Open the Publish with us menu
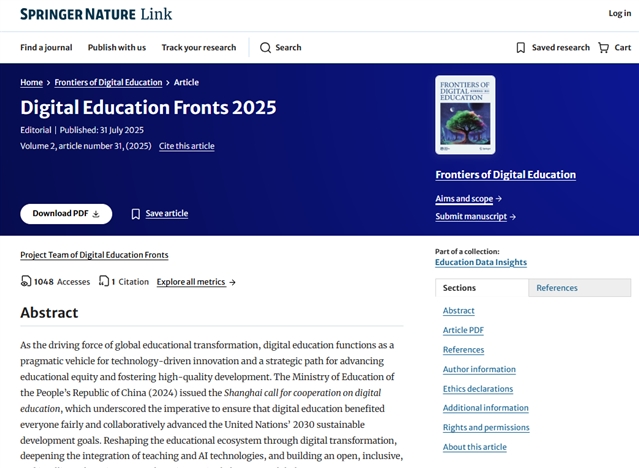The width and height of the screenshot is (639, 468). pos(116,48)
